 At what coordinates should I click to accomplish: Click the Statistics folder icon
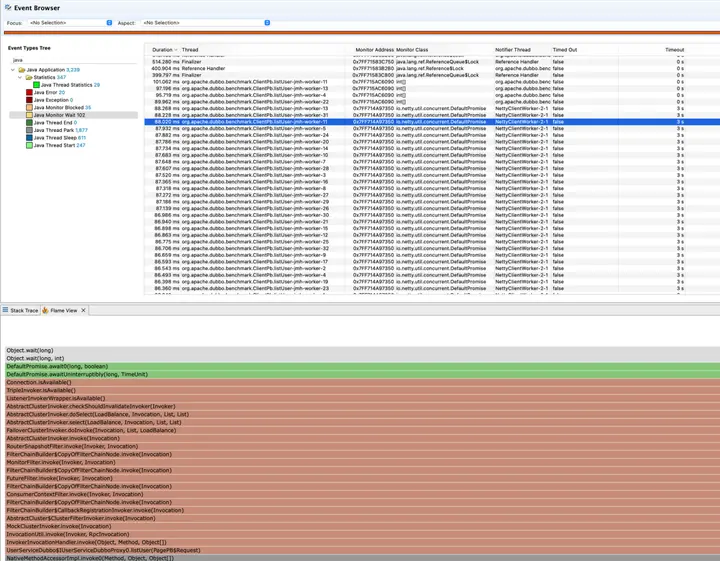tap(29, 77)
